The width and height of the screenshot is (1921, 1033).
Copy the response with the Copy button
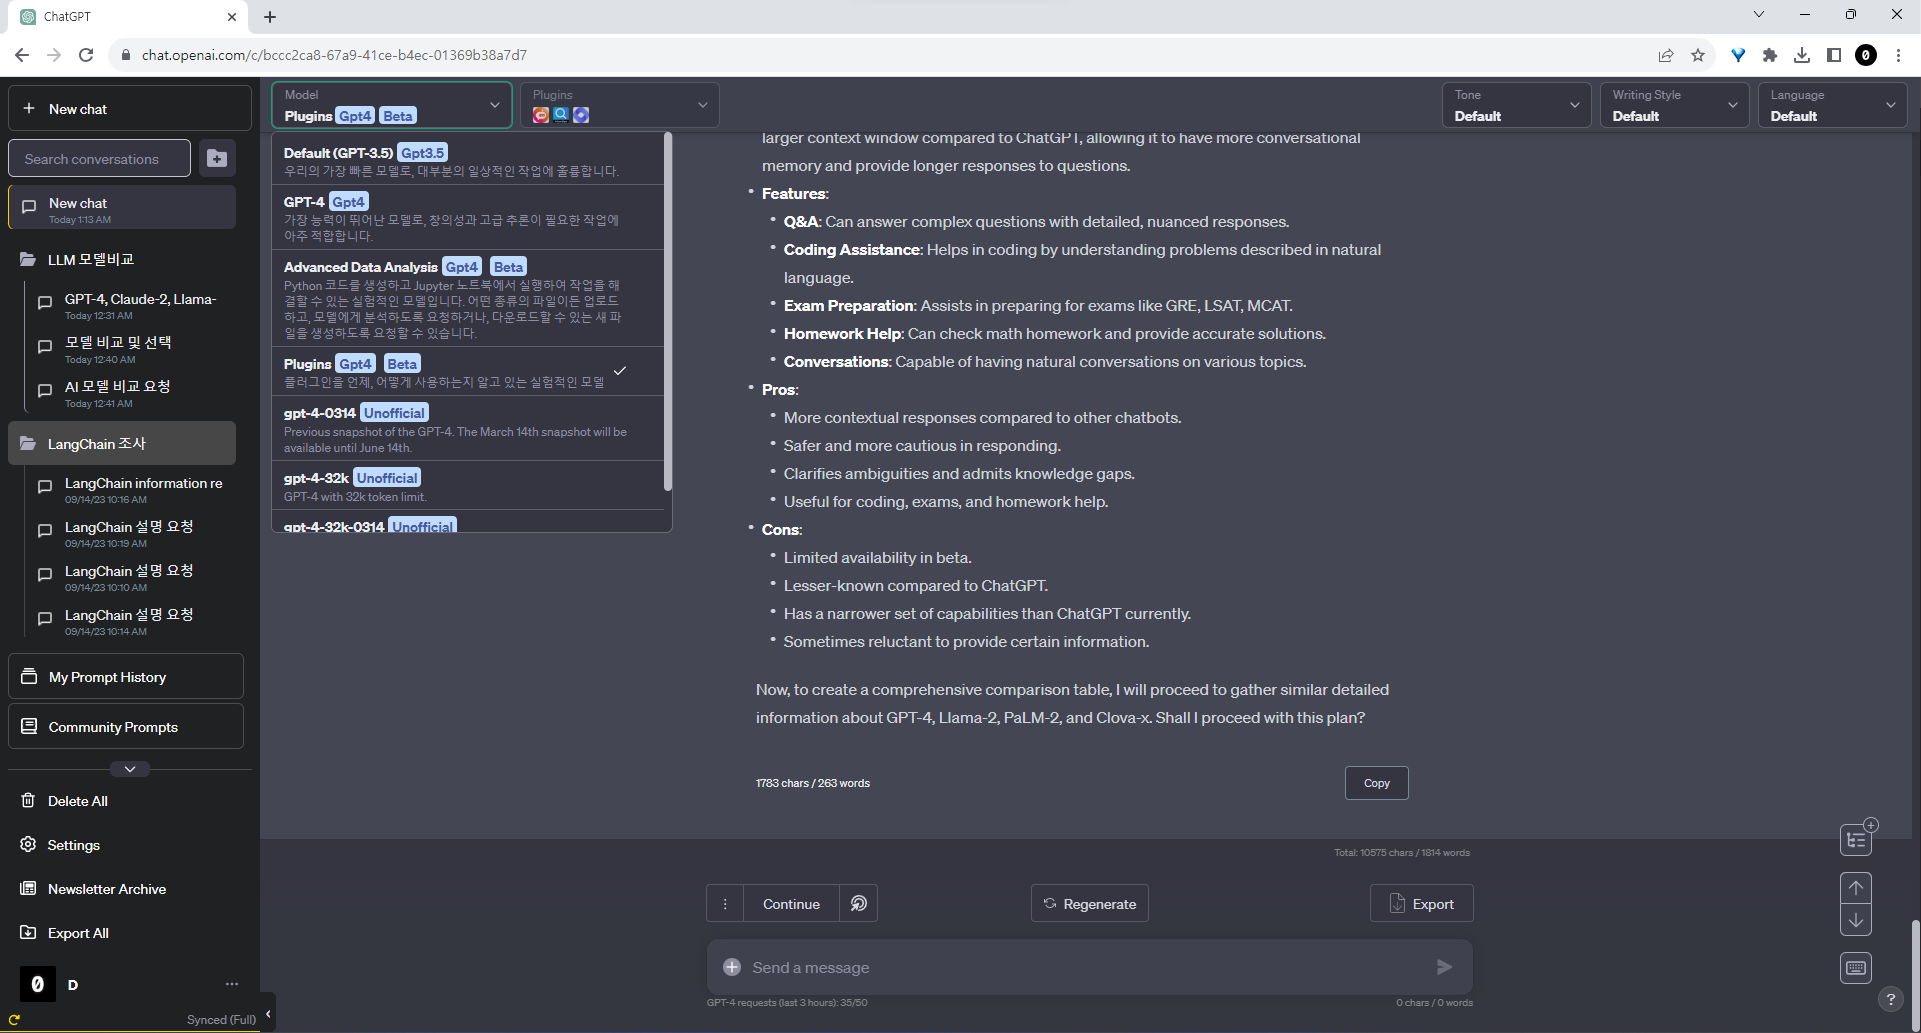(1376, 783)
